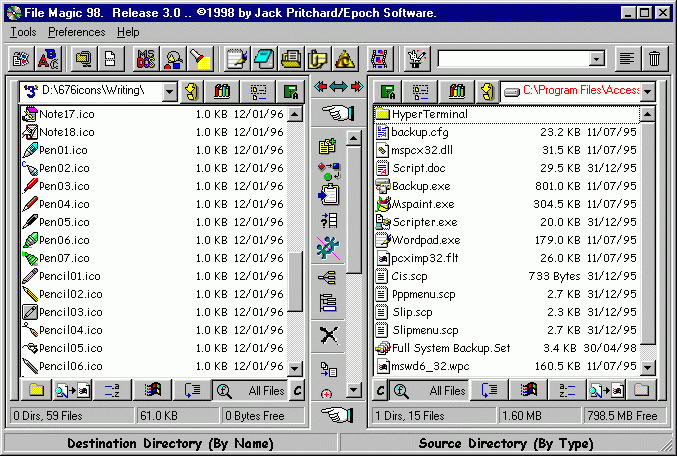Click the shapes and person toolbar icon
The height and width of the screenshot is (456, 677).
click(173, 59)
